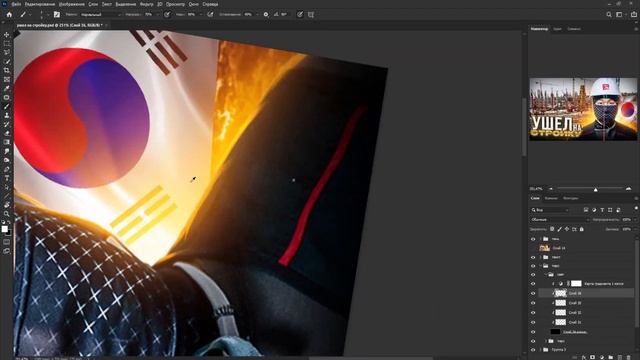
Task: Expand the bottom Группа group arrow
Action: click(541, 350)
